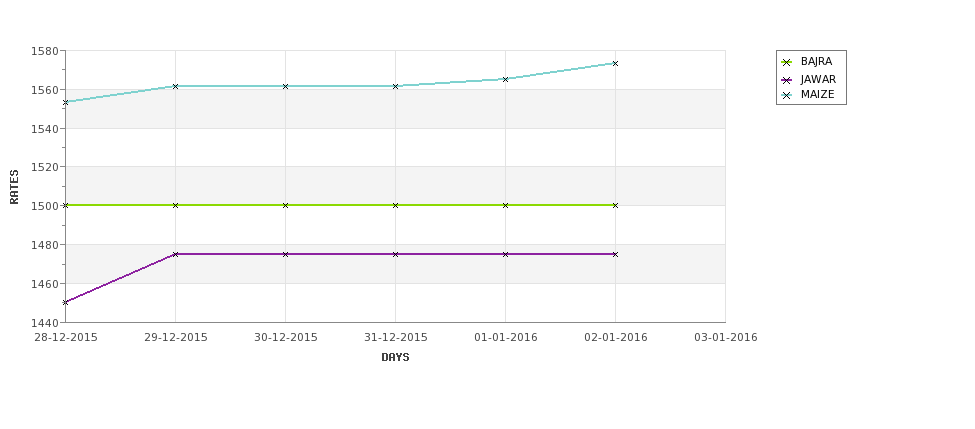Click the JAWAR legend label
The height and width of the screenshot is (429, 975).
pyautogui.click(x=818, y=80)
